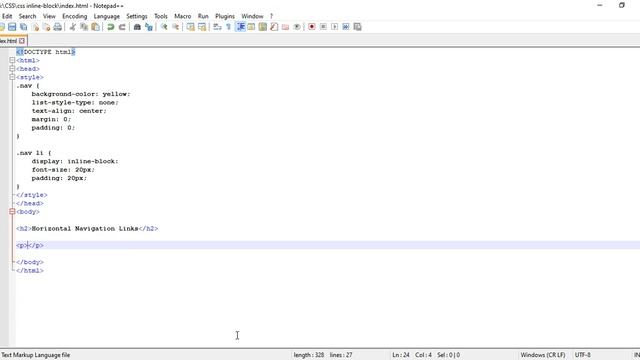Click 'Sel : 0 | 0' in the status bar
The height and width of the screenshot is (360, 640).
[449, 355]
